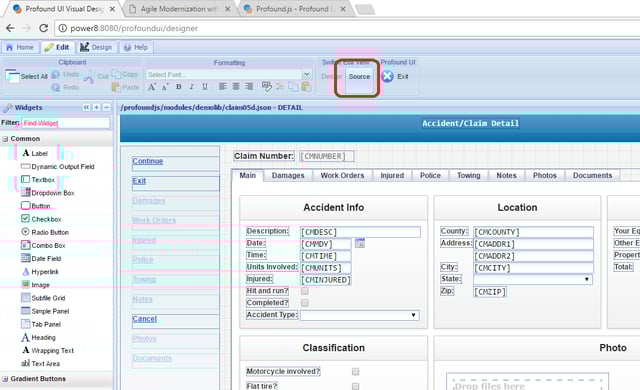
Task: Click the Continue link
Action: [x=147, y=161]
